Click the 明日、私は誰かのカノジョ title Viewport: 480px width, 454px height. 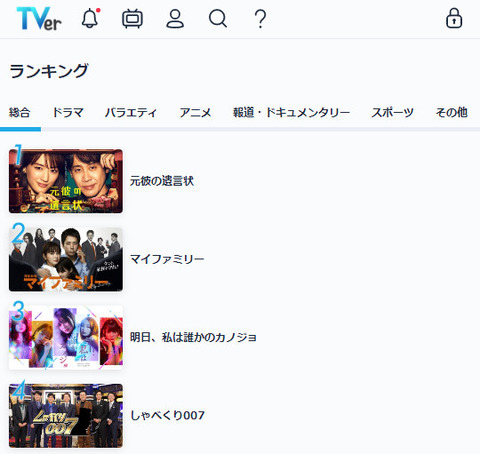[193, 337]
